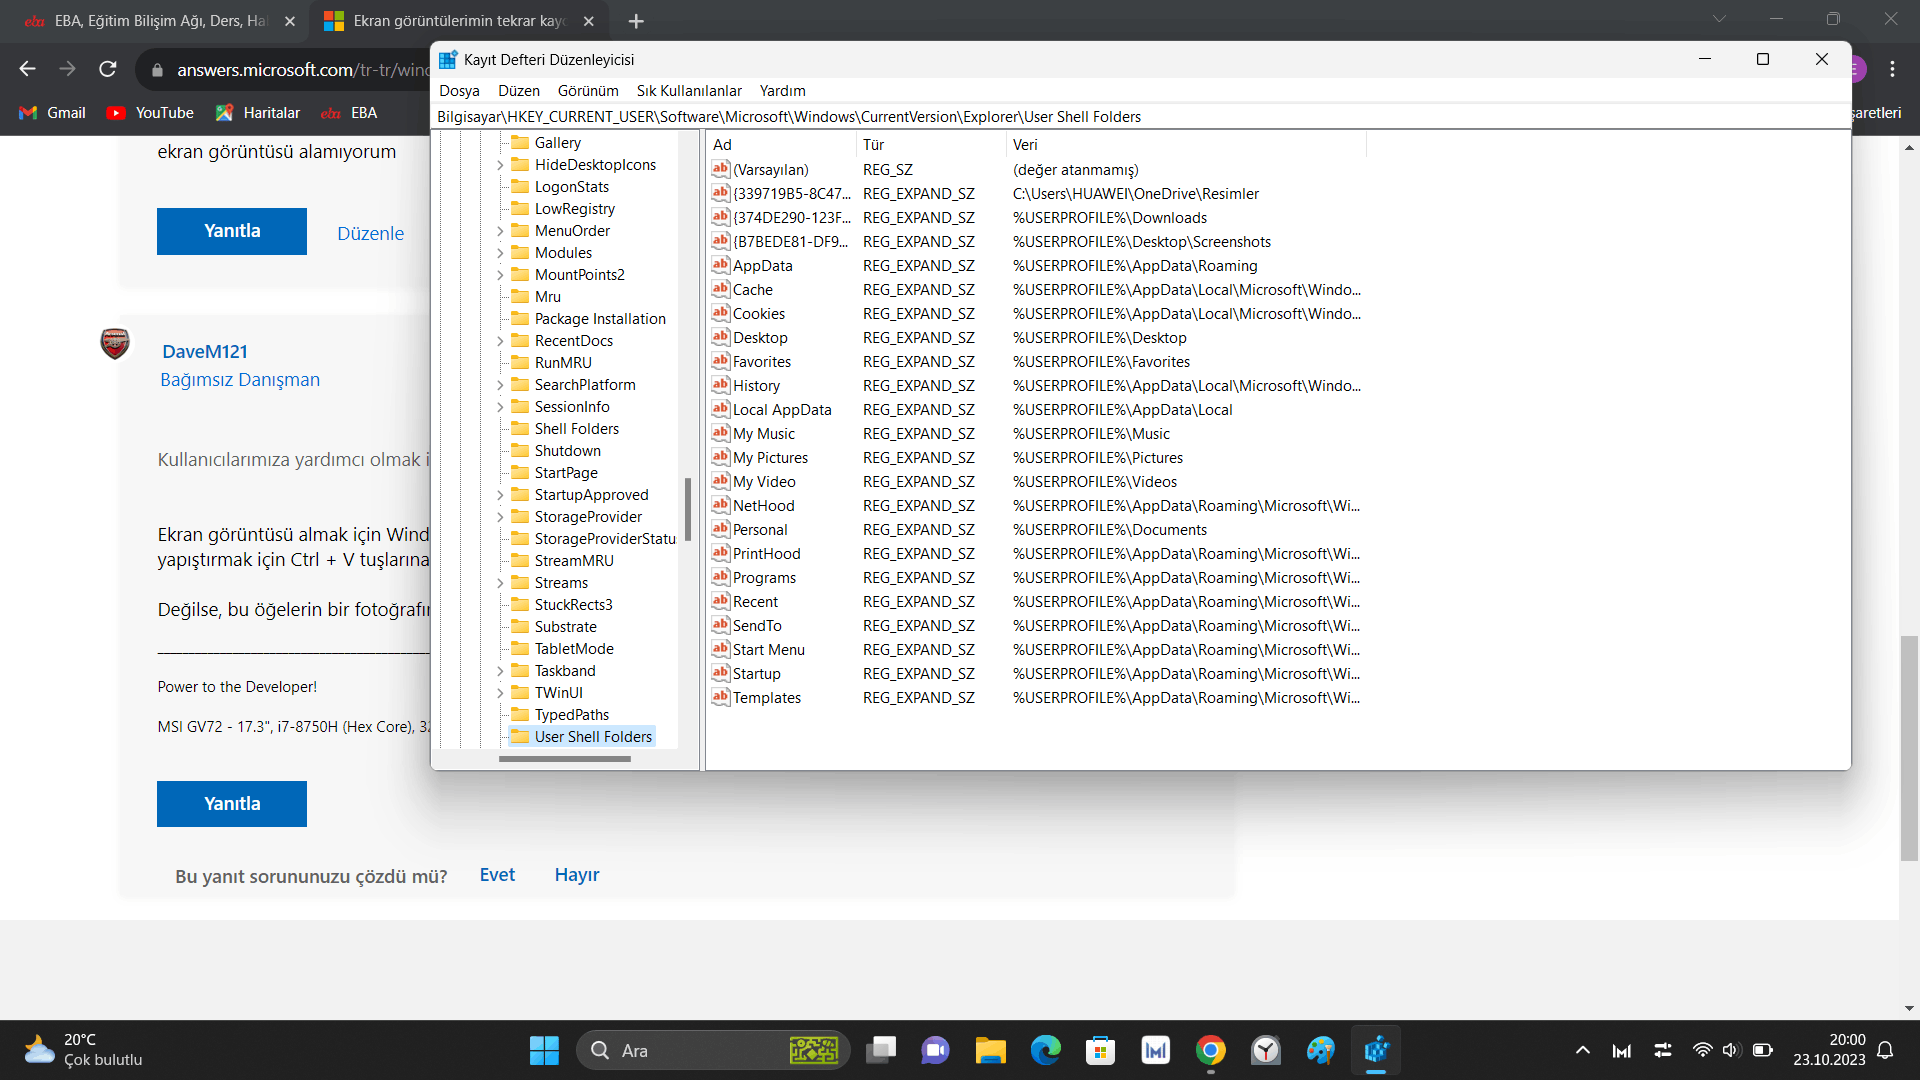
Task: Click the Hayır feedback link
Action: [576, 875]
